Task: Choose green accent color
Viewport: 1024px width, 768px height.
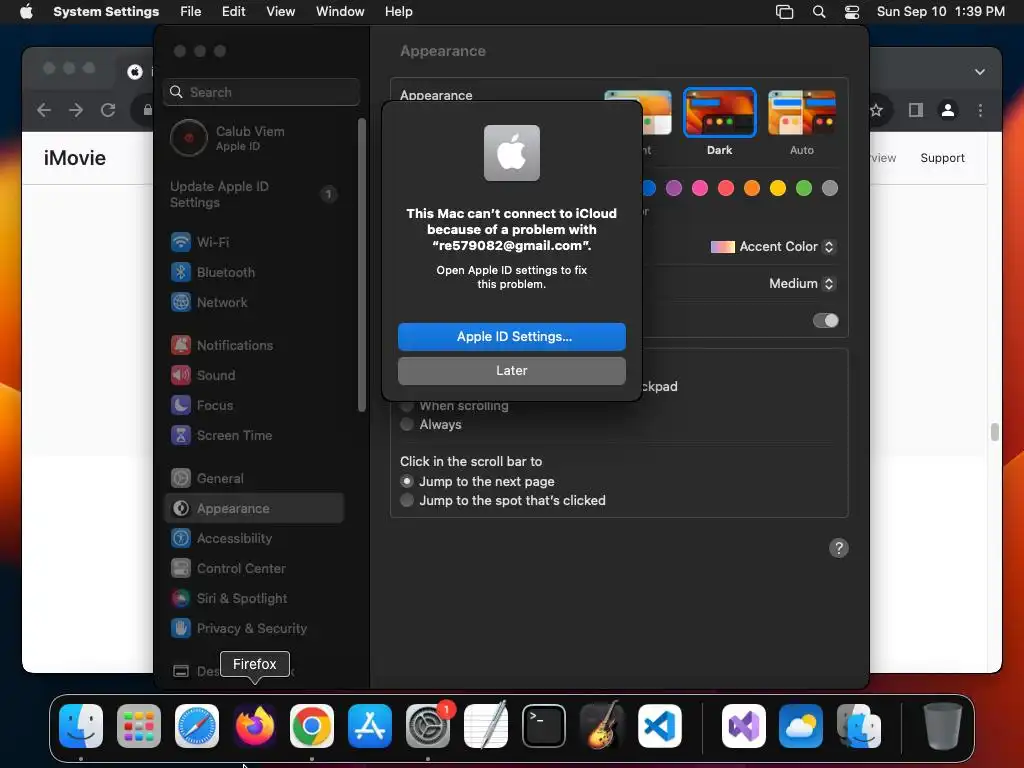Action: click(804, 189)
